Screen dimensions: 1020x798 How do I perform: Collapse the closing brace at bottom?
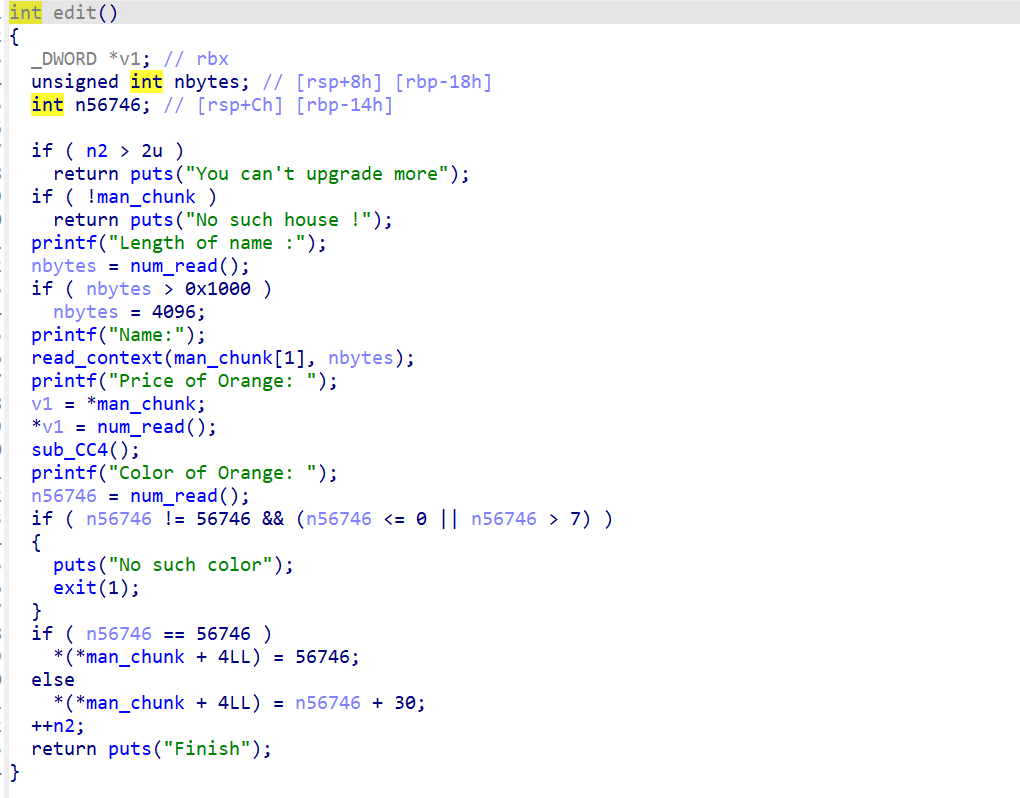[14, 771]
